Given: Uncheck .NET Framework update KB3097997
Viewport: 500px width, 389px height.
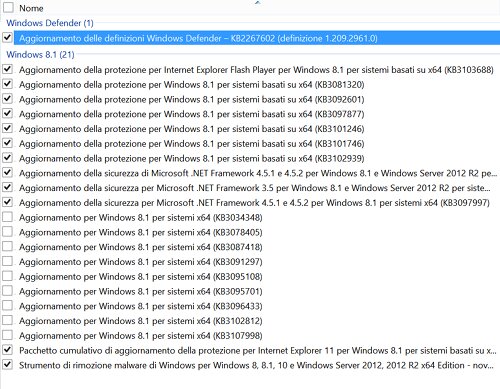Looking at the screenshot, I should tap(8, 202).
